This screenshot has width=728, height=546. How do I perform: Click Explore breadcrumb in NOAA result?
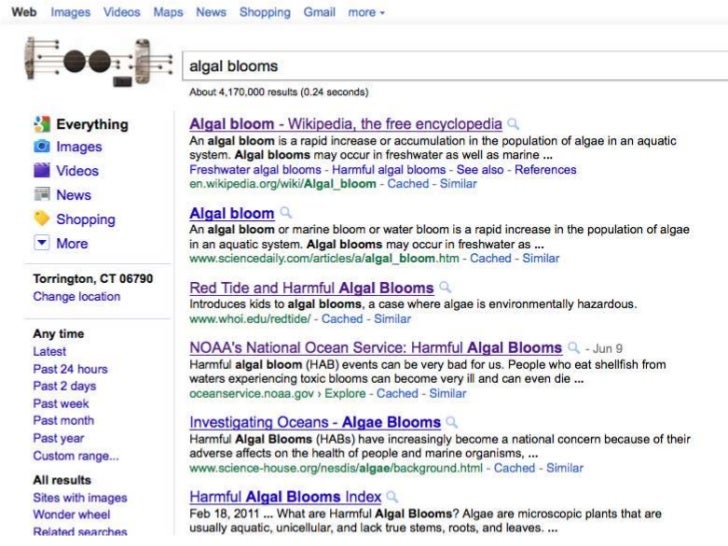point(345,393)
